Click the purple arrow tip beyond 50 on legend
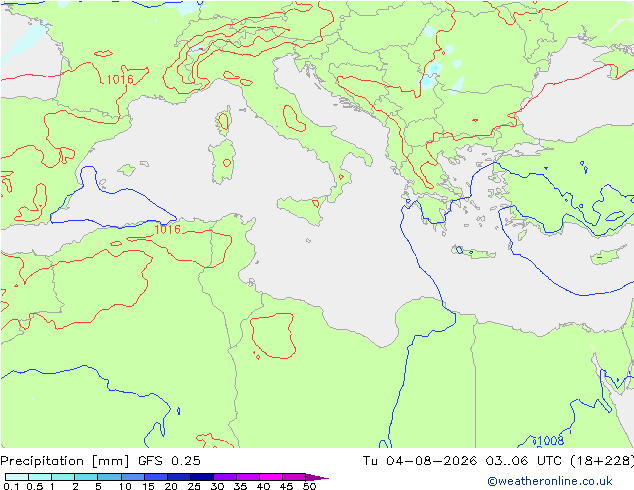The image size is (634, 490). click(x=318, y=477)
